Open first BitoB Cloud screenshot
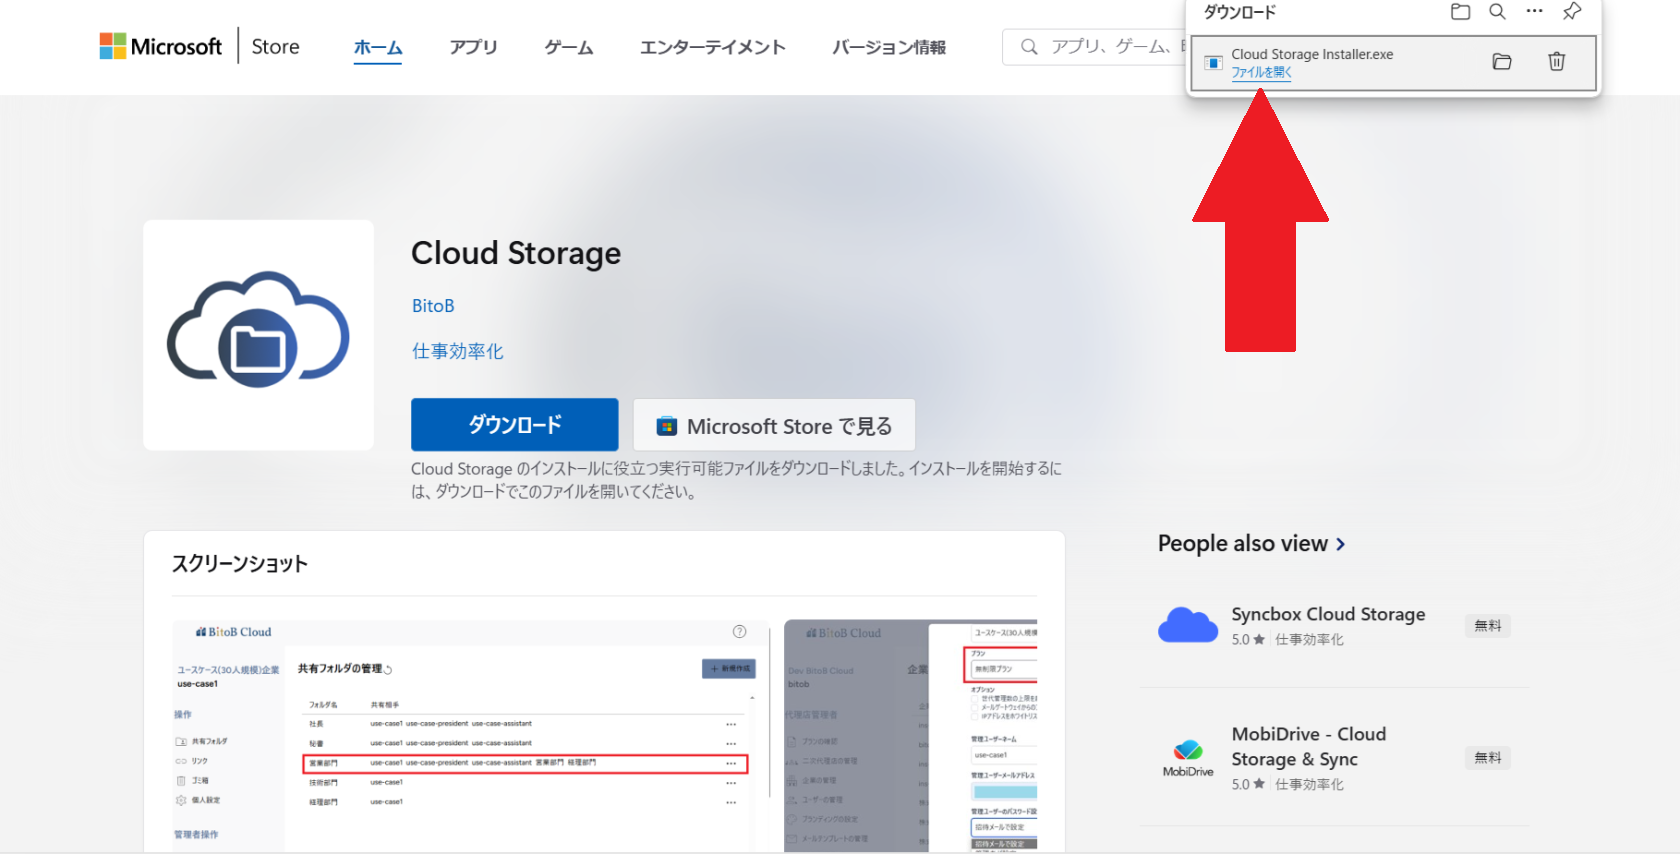This screenshot has width=1680, height=854. tap(470, 735)
